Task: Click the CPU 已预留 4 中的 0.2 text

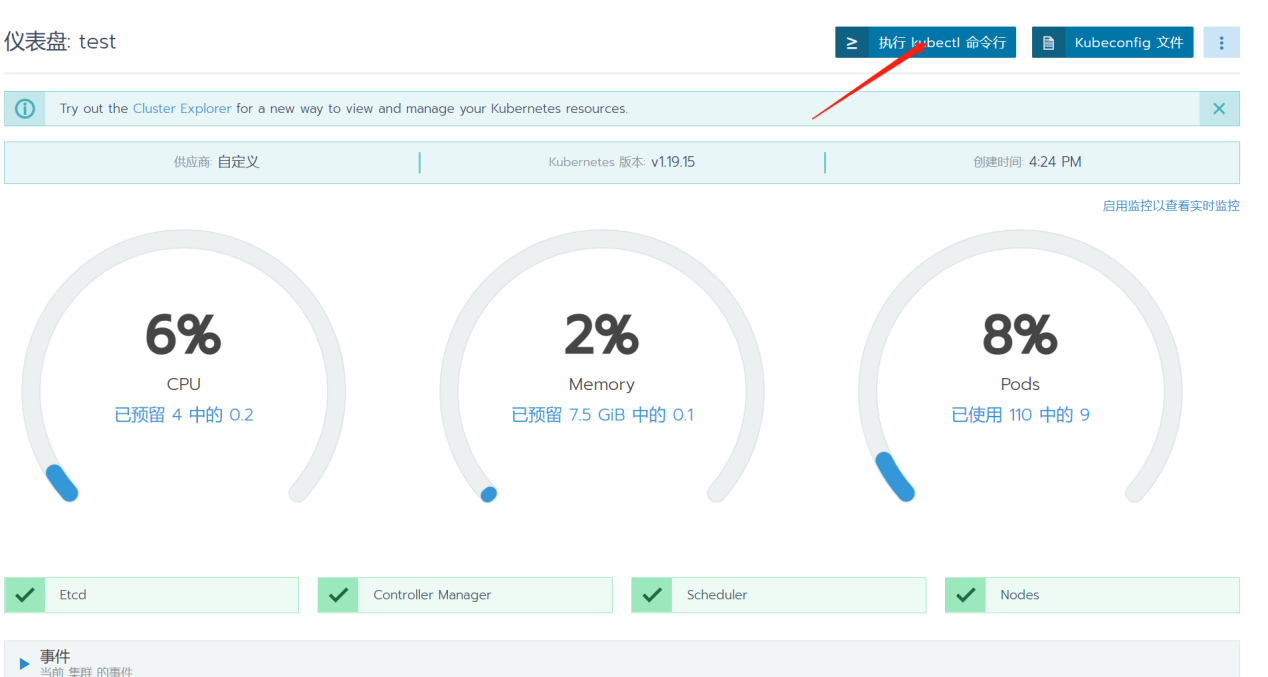Action: click(184, 415)
